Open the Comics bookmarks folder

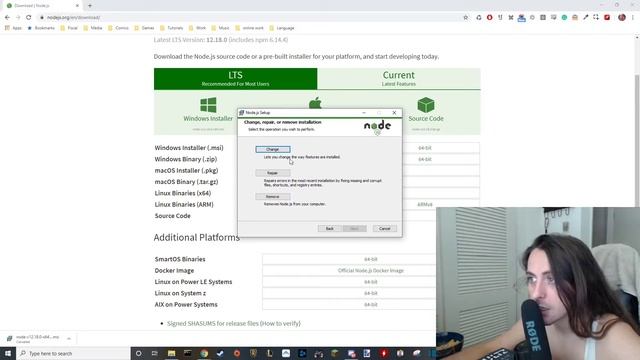118,28
